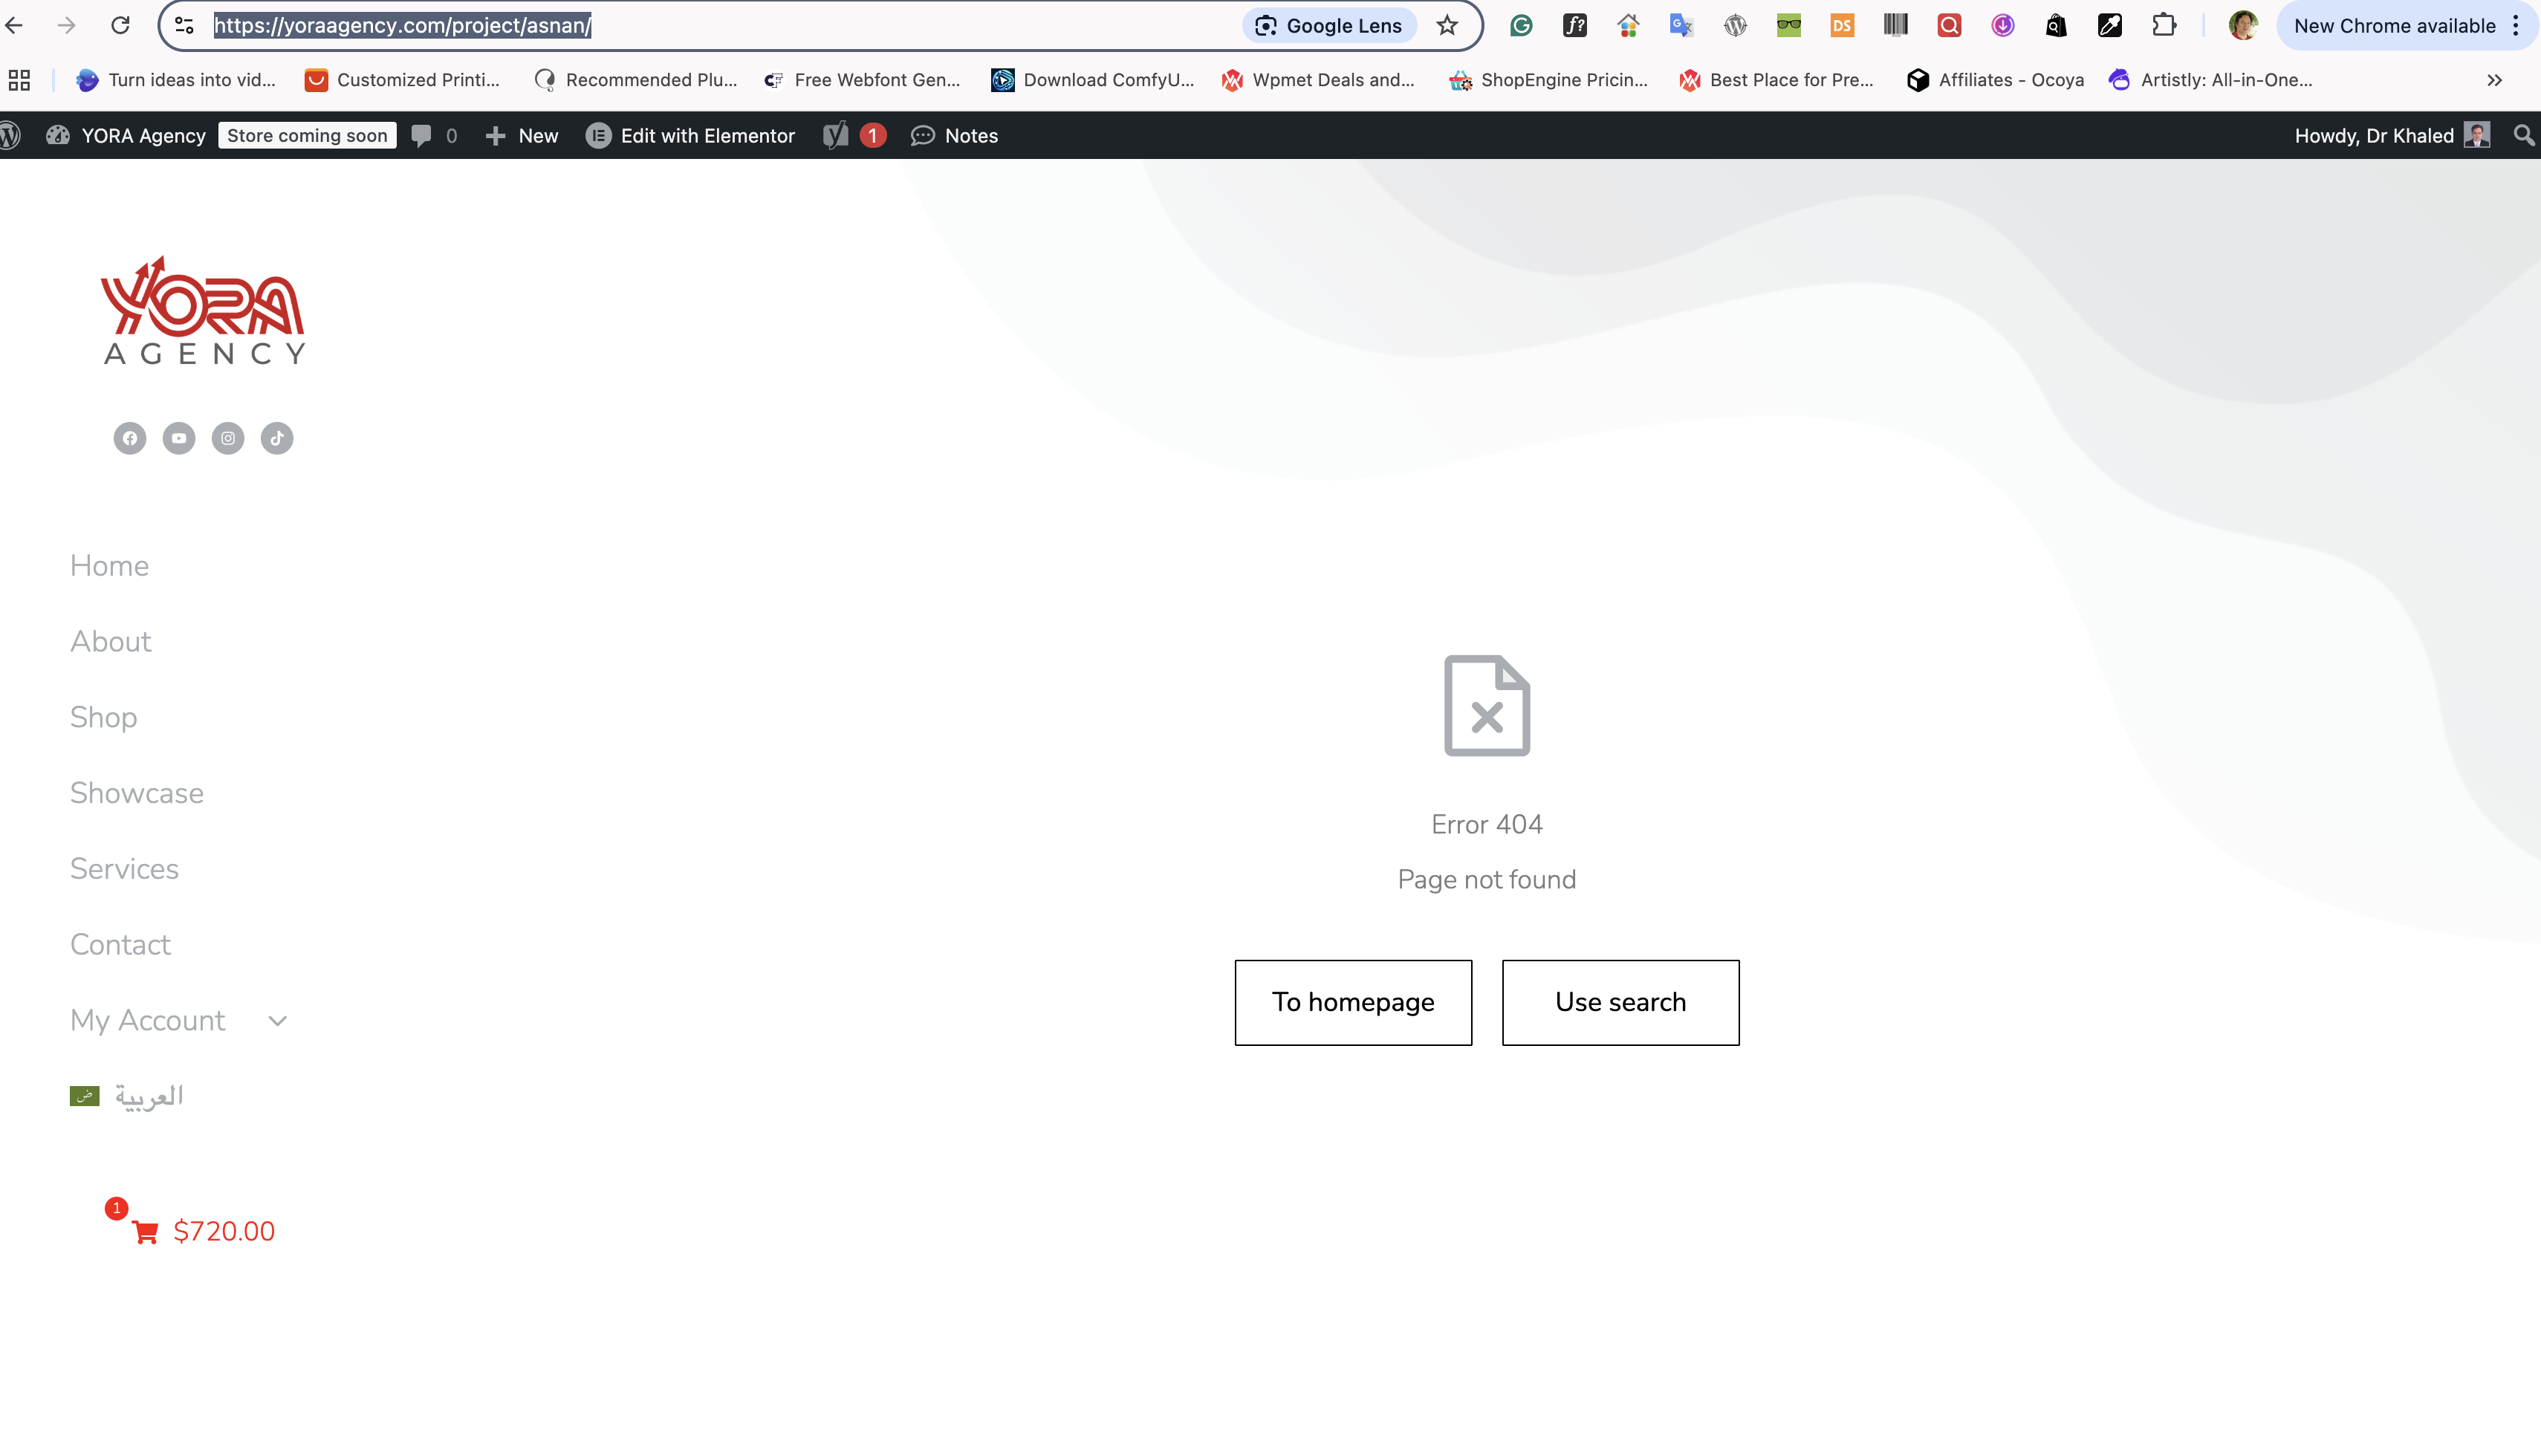Open YORA Agency dashboard admin menu
The height and width of the screenshot is (1456, 2541).
(126, 135)
